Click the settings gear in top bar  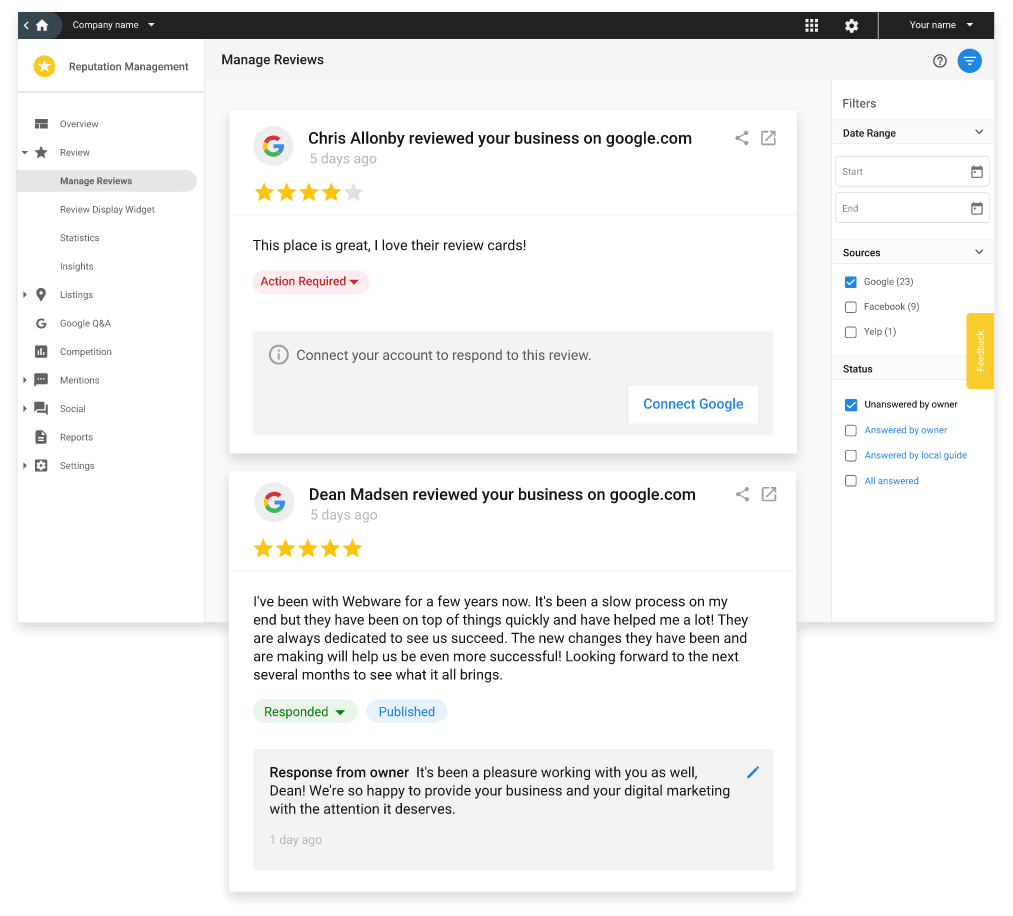click(x=851, y=25)
